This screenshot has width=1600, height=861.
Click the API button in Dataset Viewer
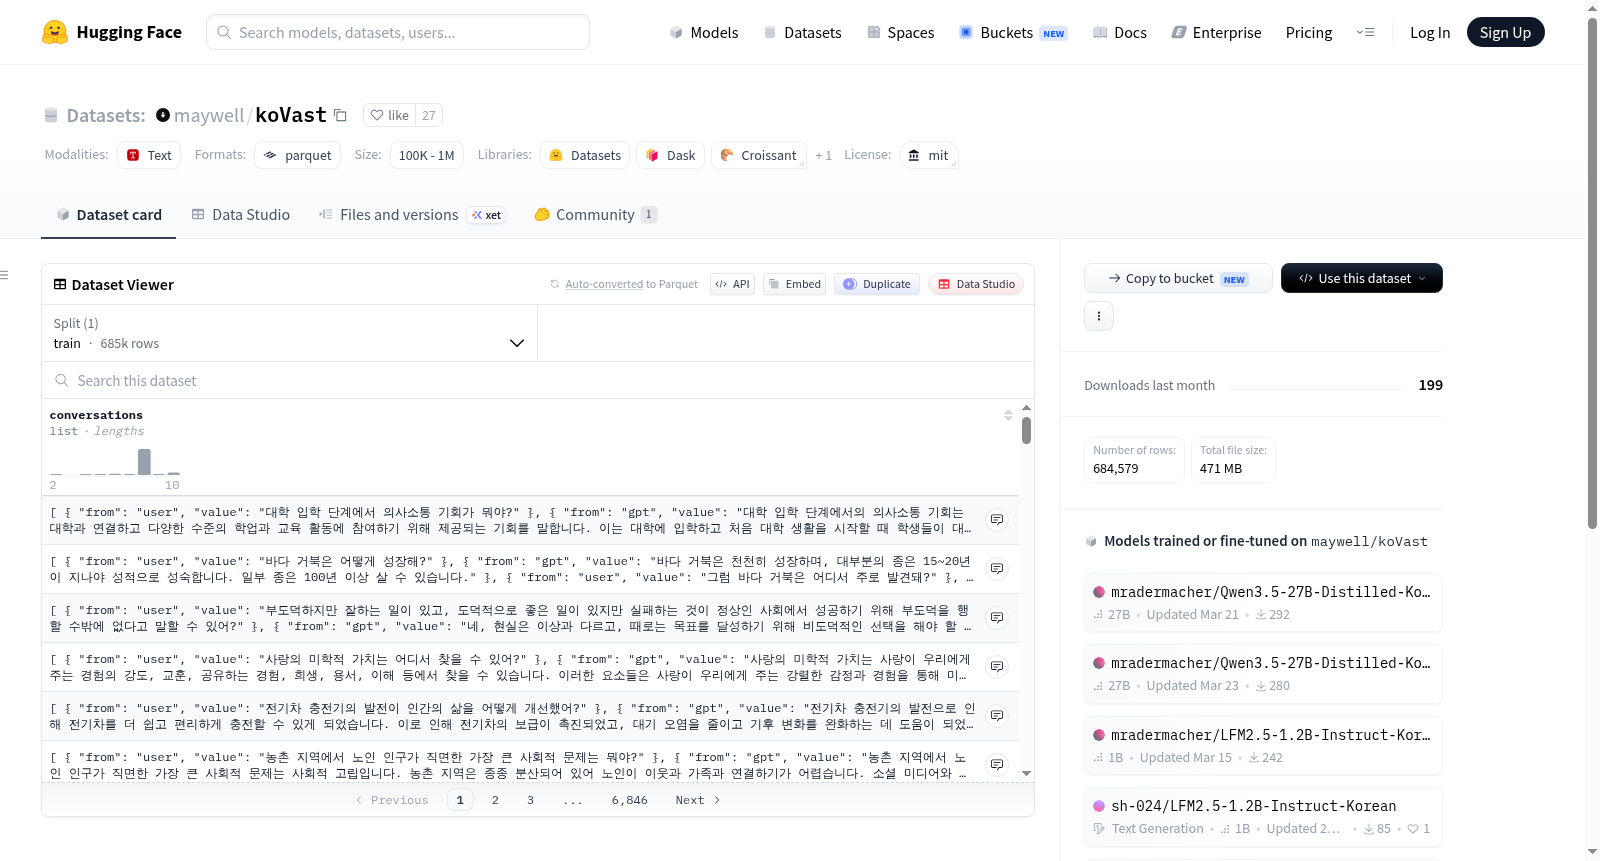coord(732,284)
